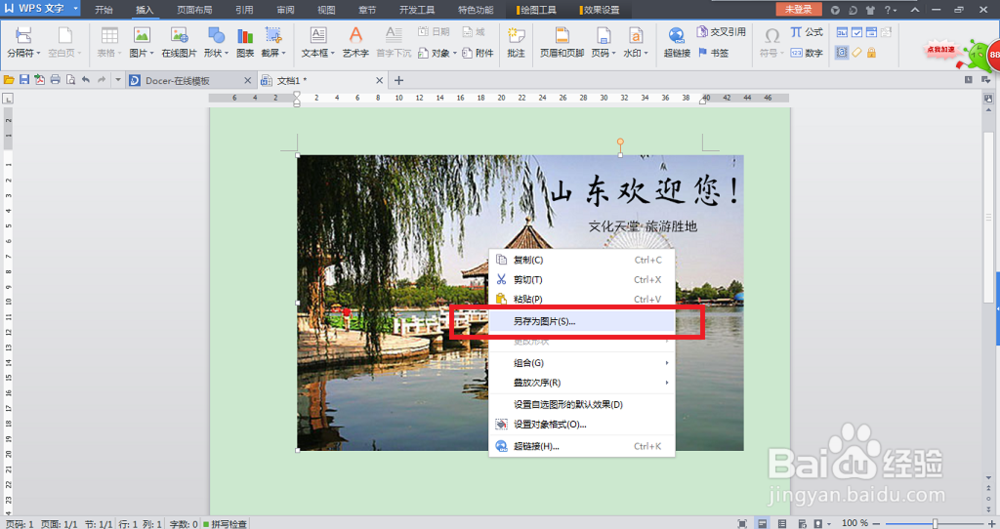
Task: Insert a 文本框 text box
Action: [318, 42]
